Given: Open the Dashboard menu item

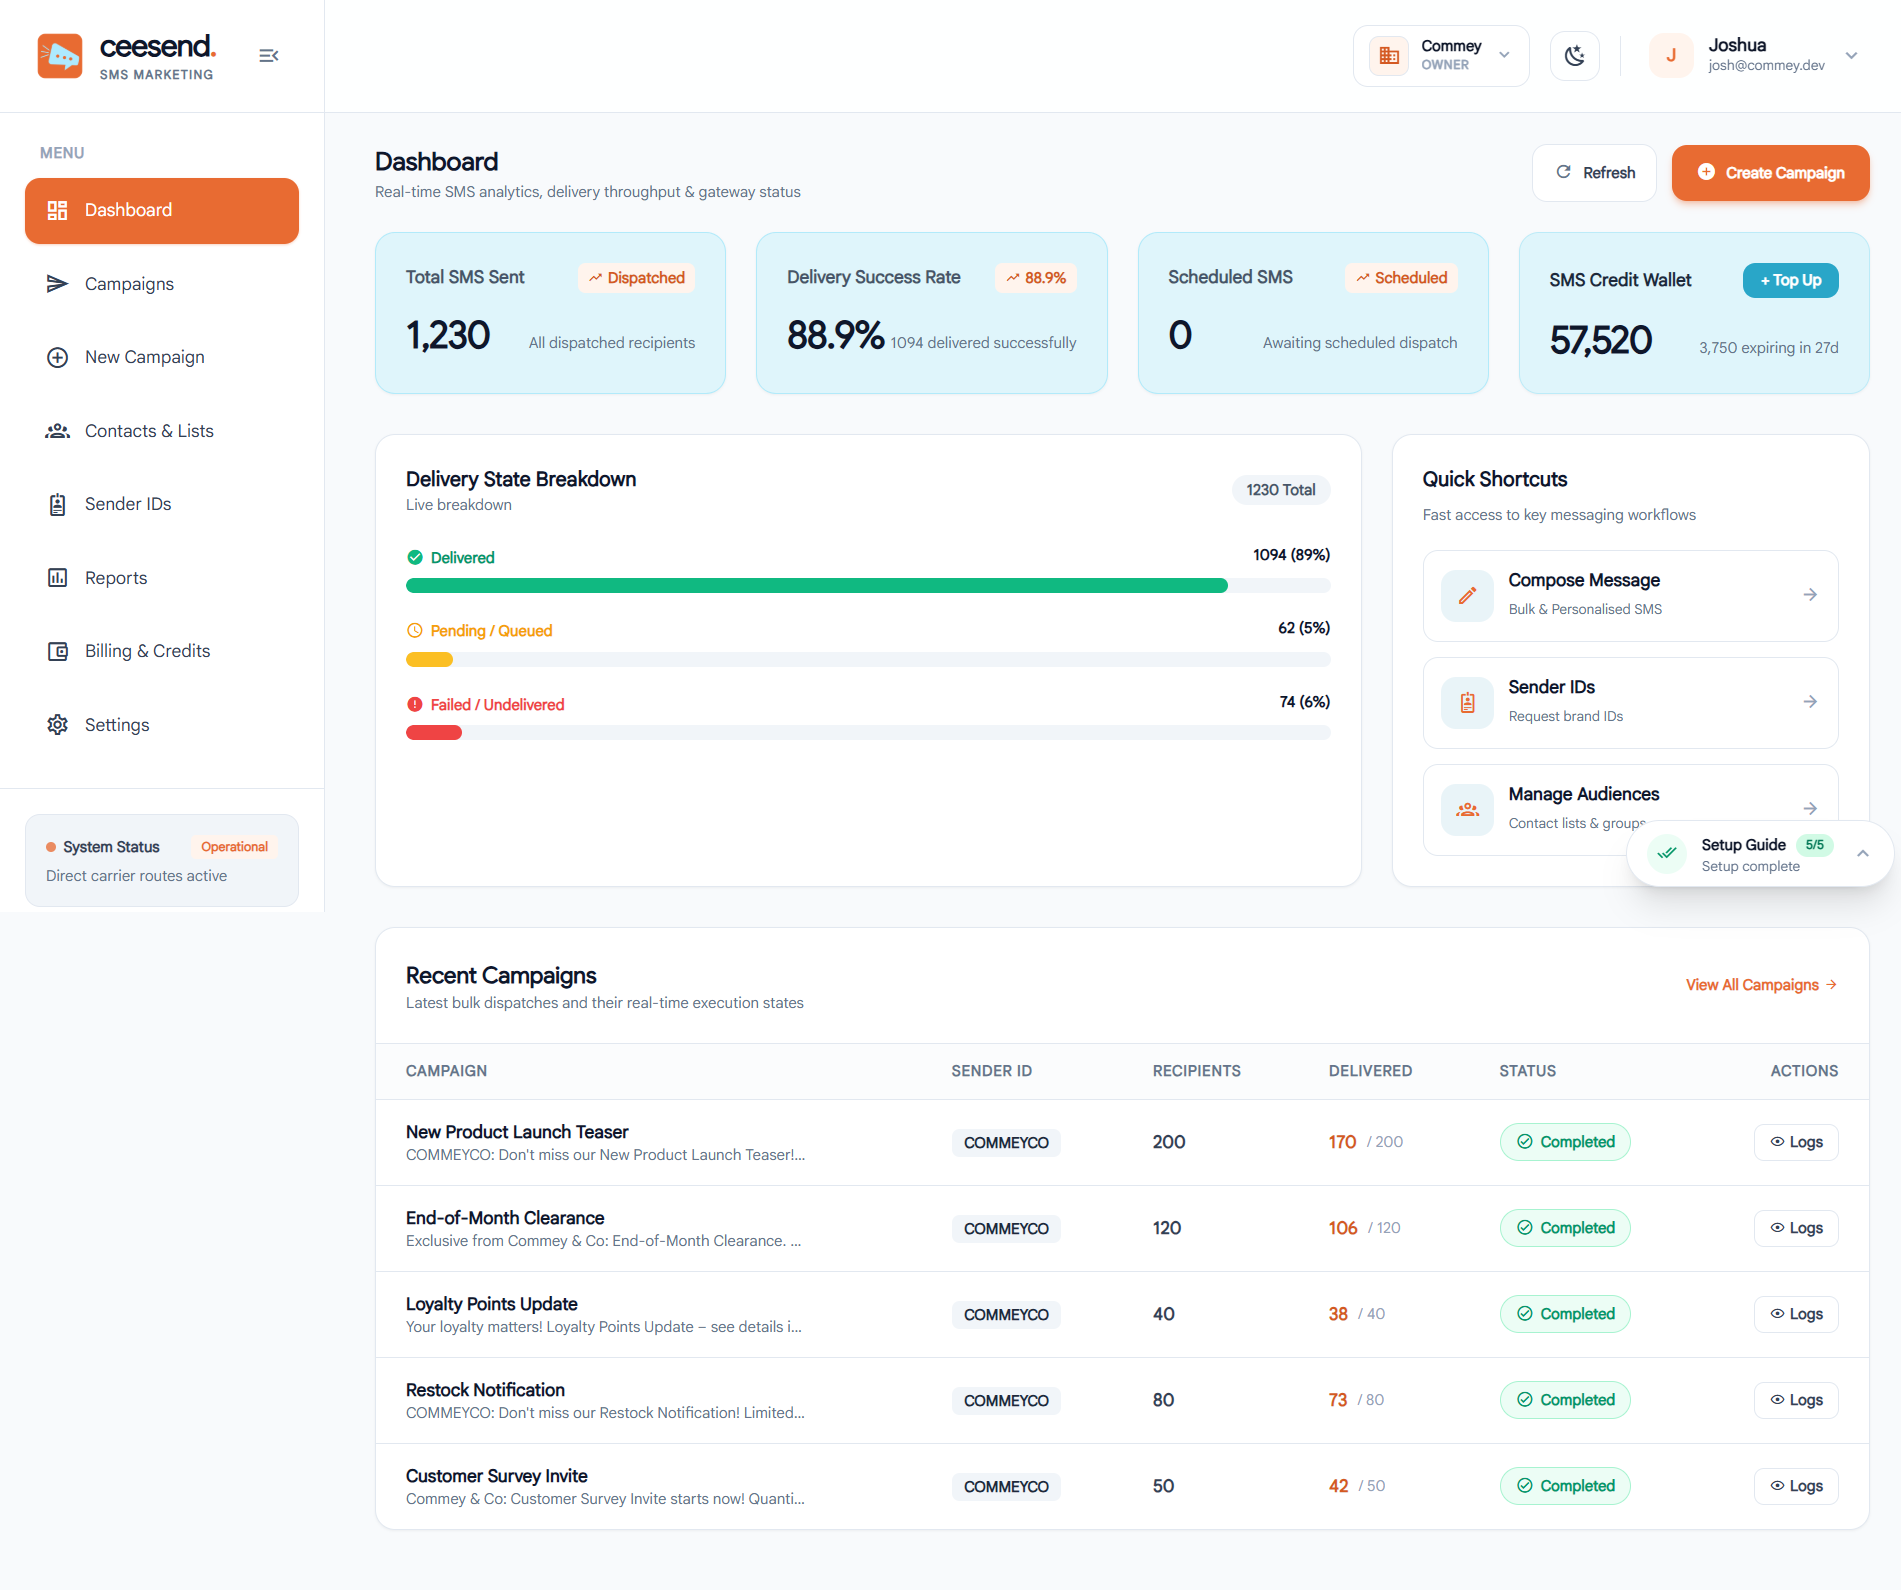Looking at the screenshot, I should (162, 211).
